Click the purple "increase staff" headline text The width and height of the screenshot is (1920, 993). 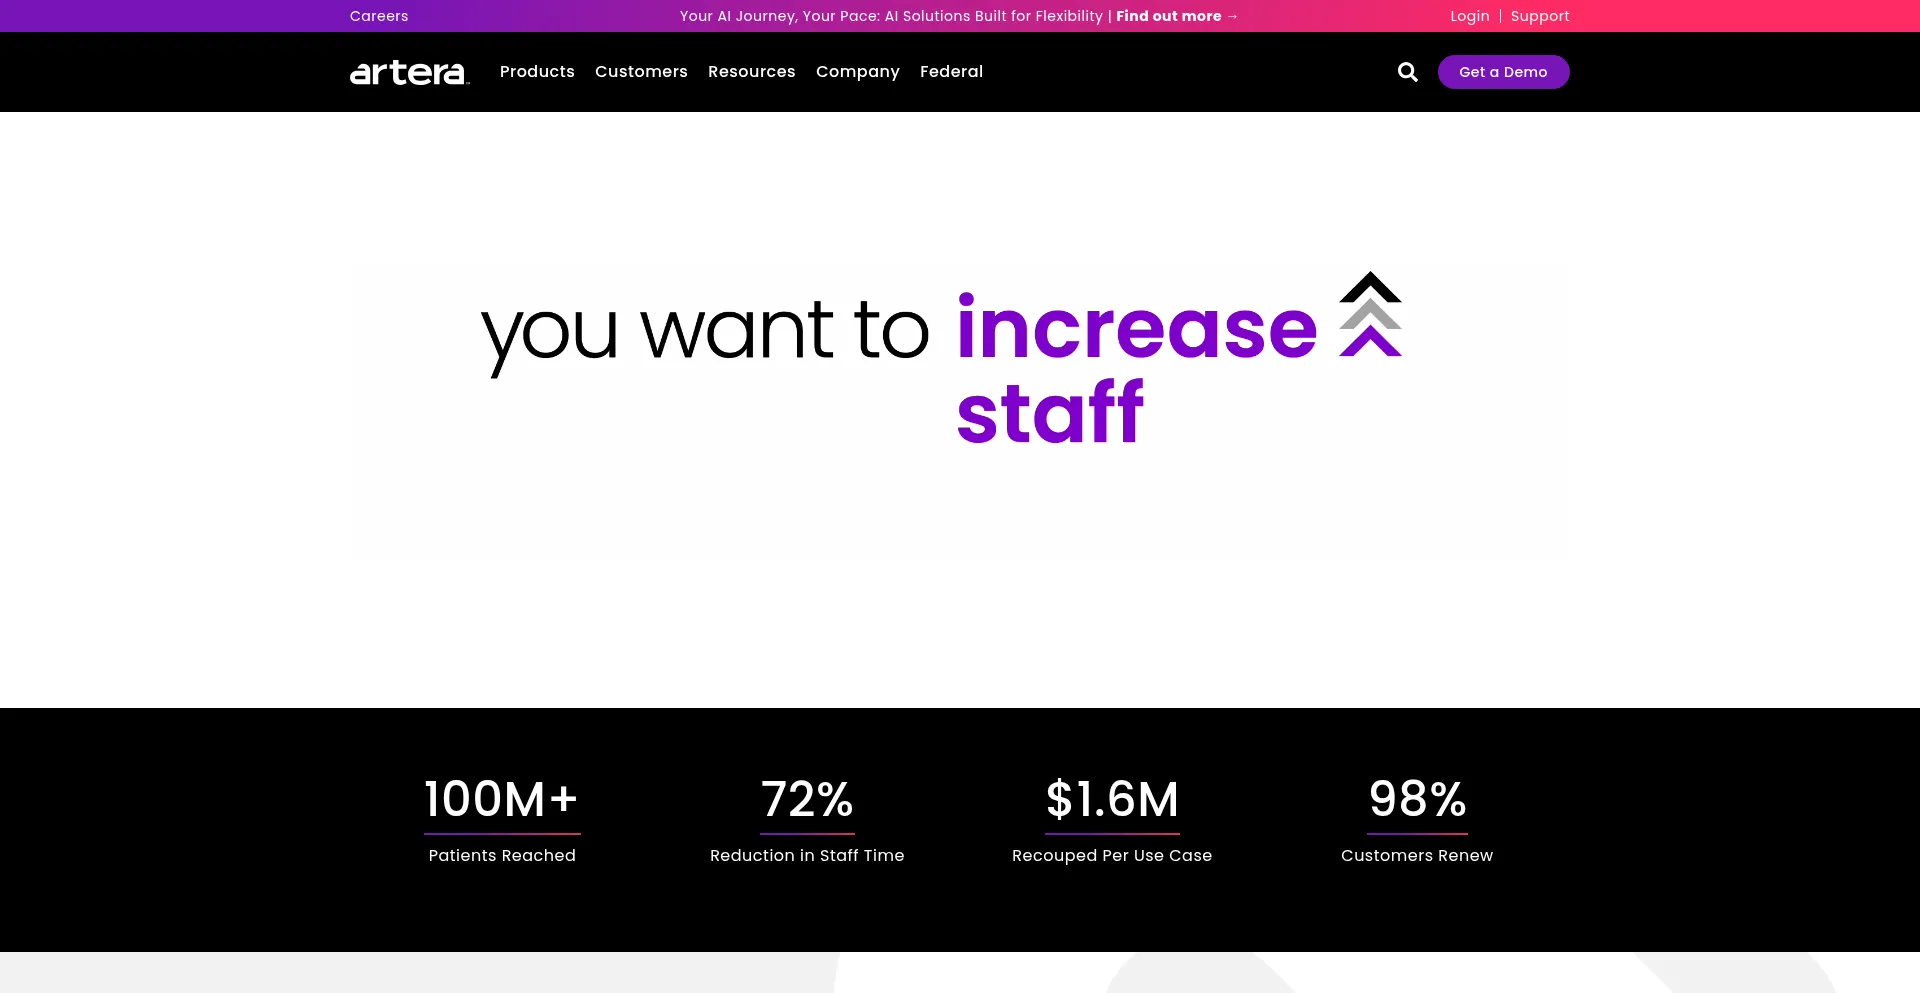click(x=1136, y=330)
